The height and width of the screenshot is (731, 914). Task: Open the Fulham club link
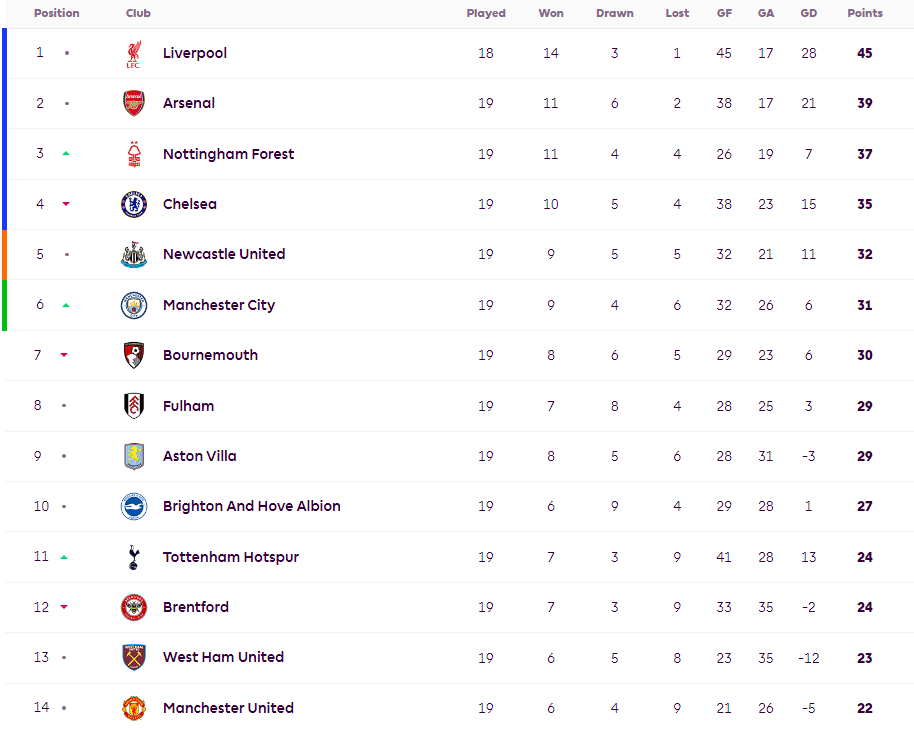[x=188, y=406]
